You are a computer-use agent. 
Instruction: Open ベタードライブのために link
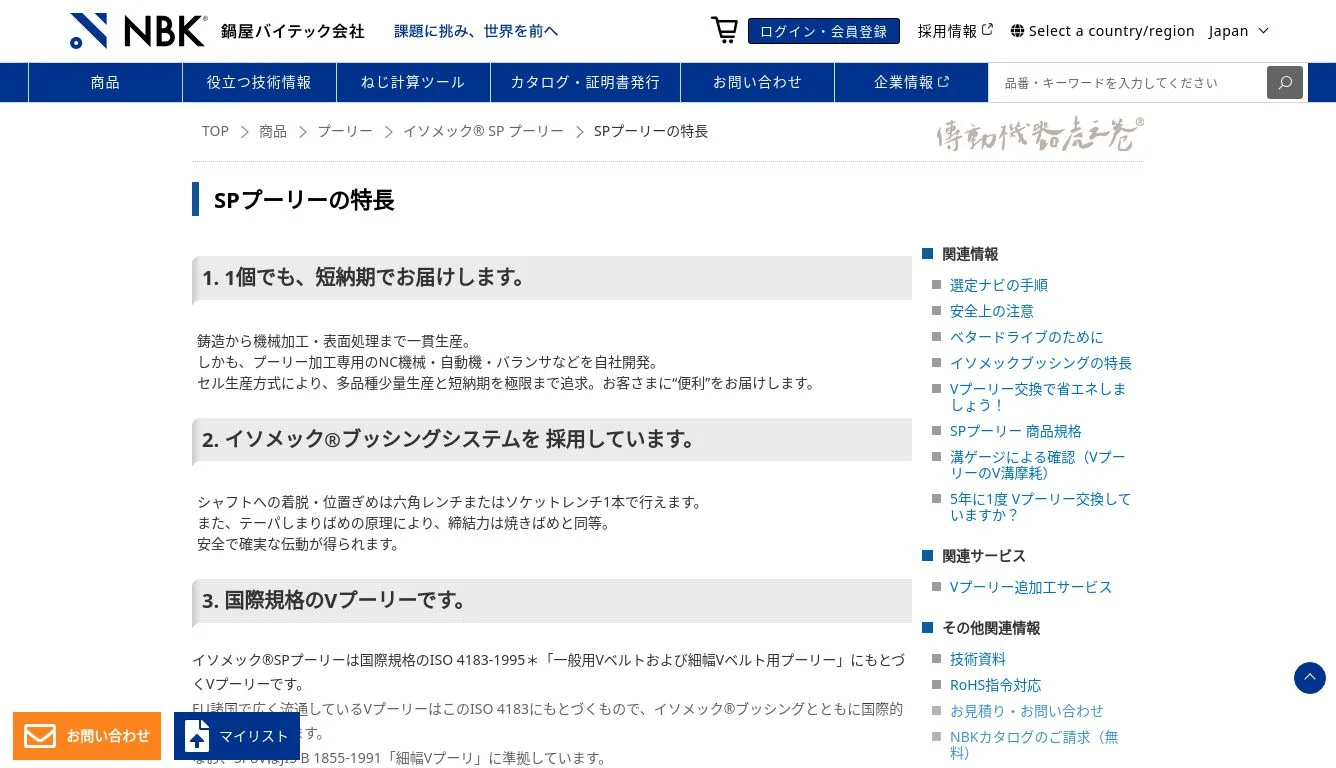point(1027,337)
